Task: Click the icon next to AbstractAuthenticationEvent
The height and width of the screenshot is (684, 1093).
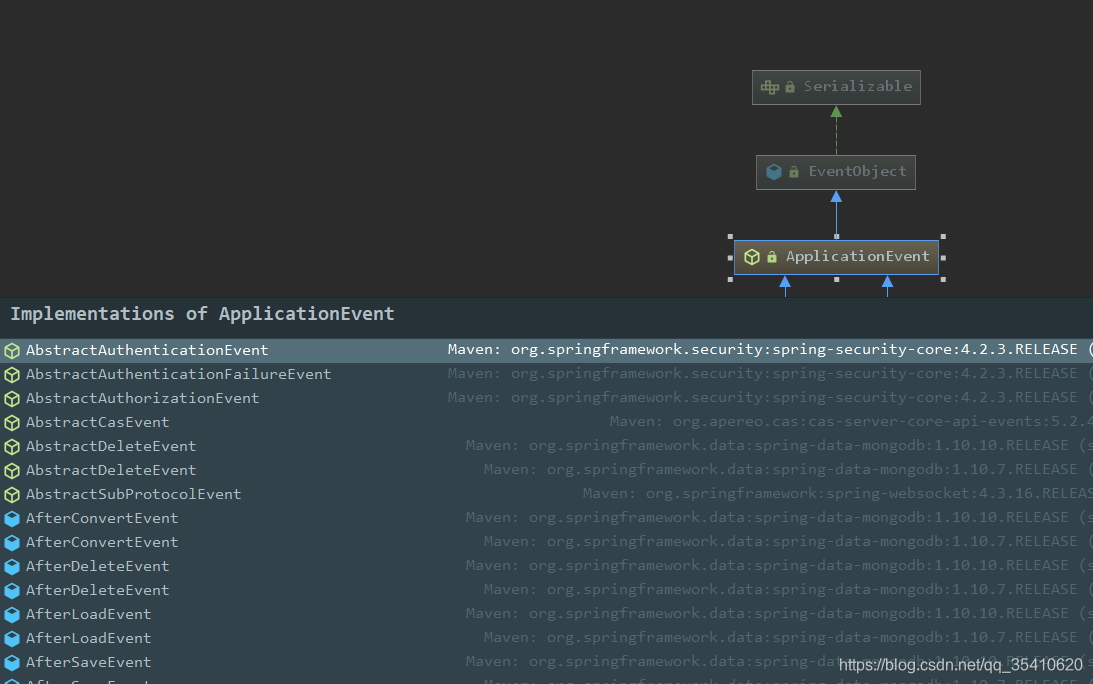Action: (x=12, y=351)
